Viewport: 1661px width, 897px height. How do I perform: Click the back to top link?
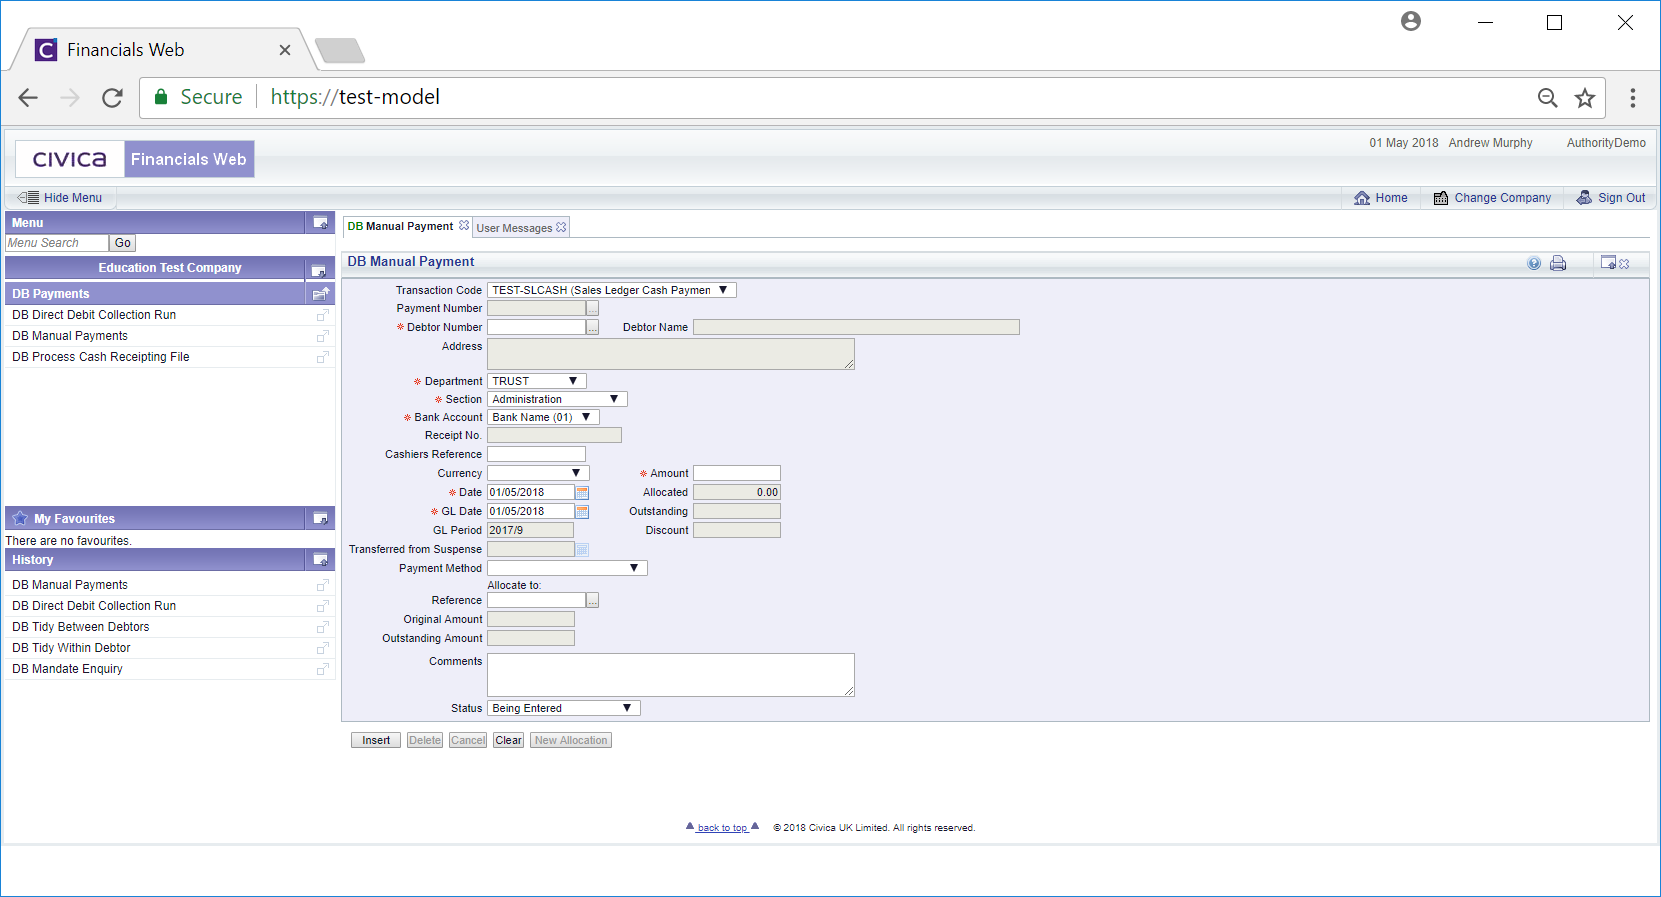[722, 828]
